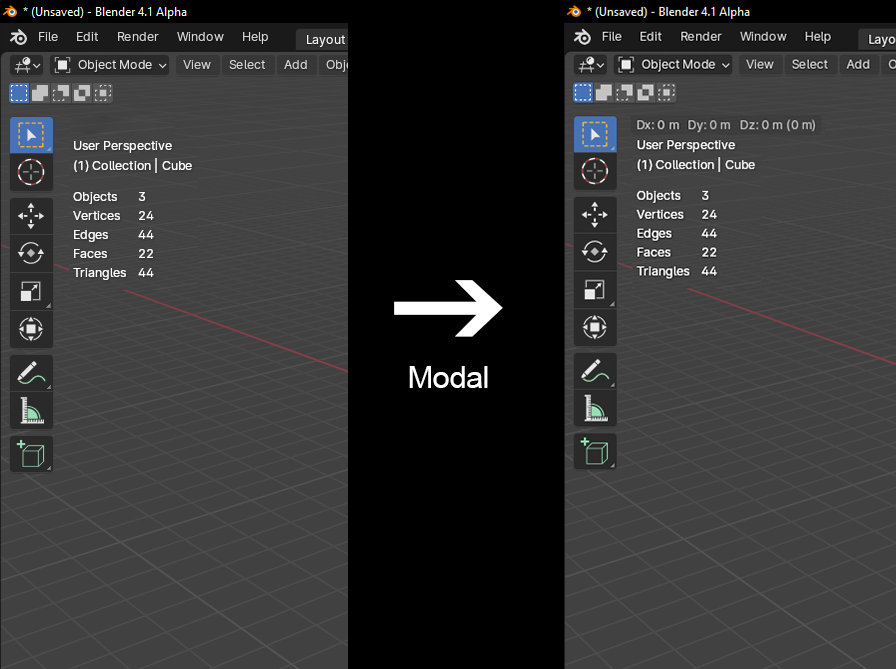The image size is (896, 669).
Task: Select the Rotate tool in the left Blender window
Action: click(31, 253)
